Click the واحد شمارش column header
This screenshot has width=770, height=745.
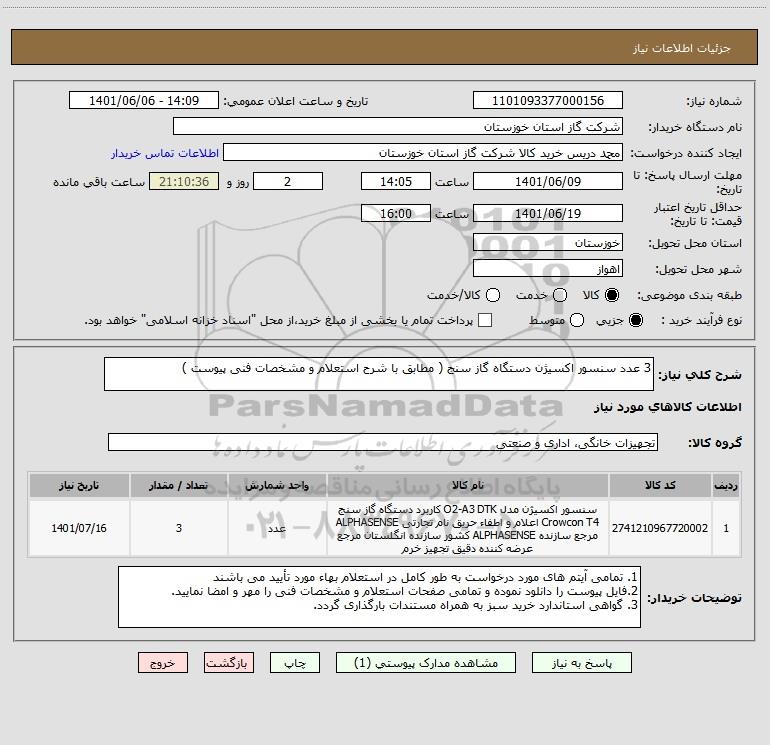(x=277, y=485)
